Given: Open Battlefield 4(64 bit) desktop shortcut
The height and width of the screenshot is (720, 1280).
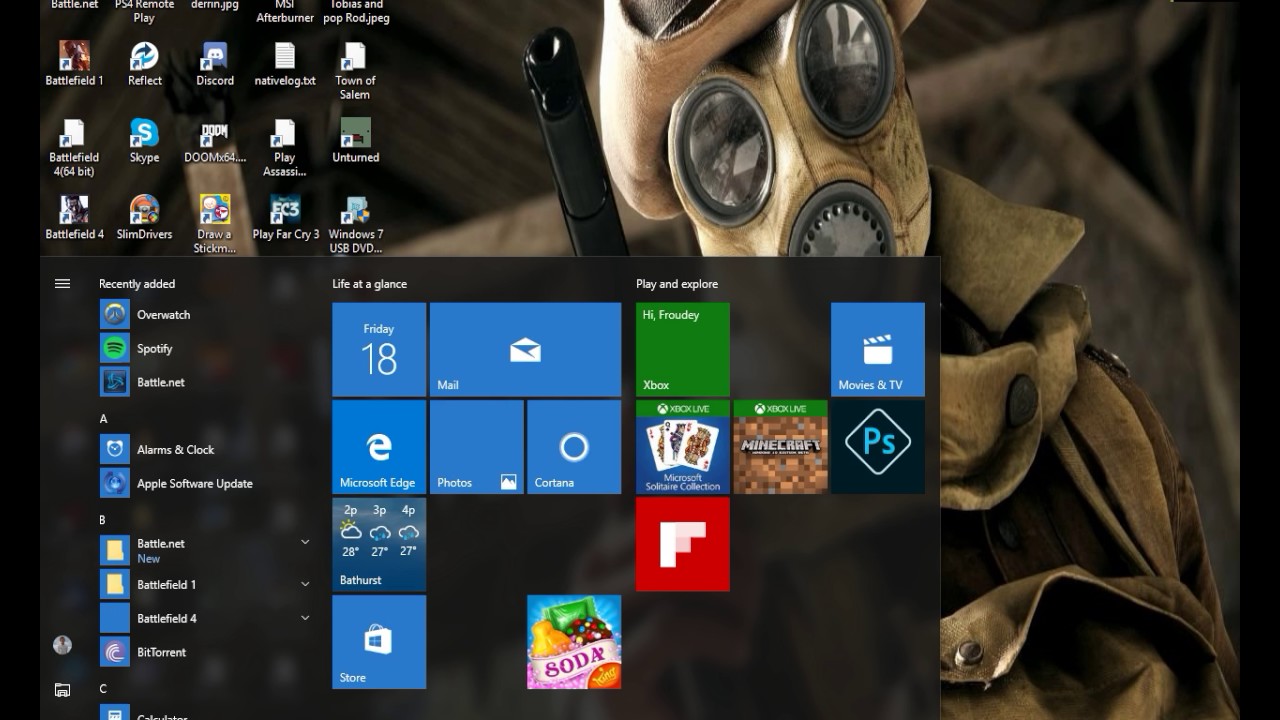Looking at the screenshot, I should [x=74, y=148].
